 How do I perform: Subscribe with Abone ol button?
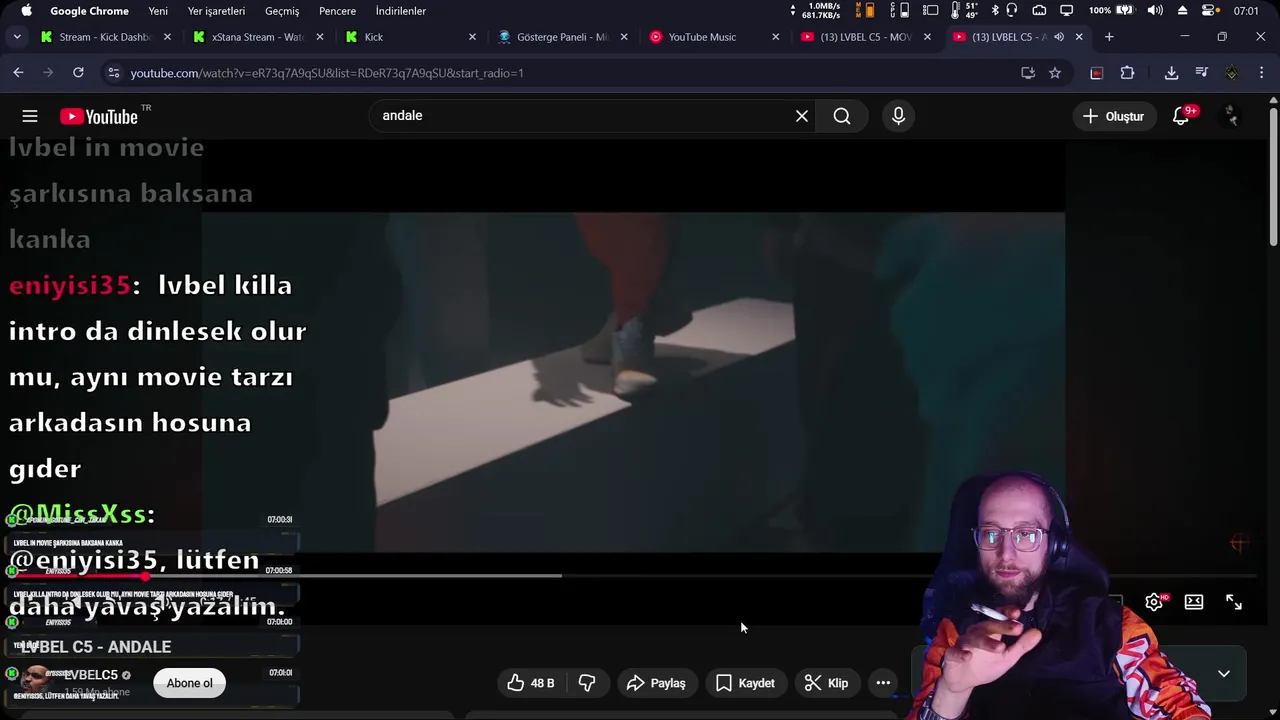pos(189,683)
